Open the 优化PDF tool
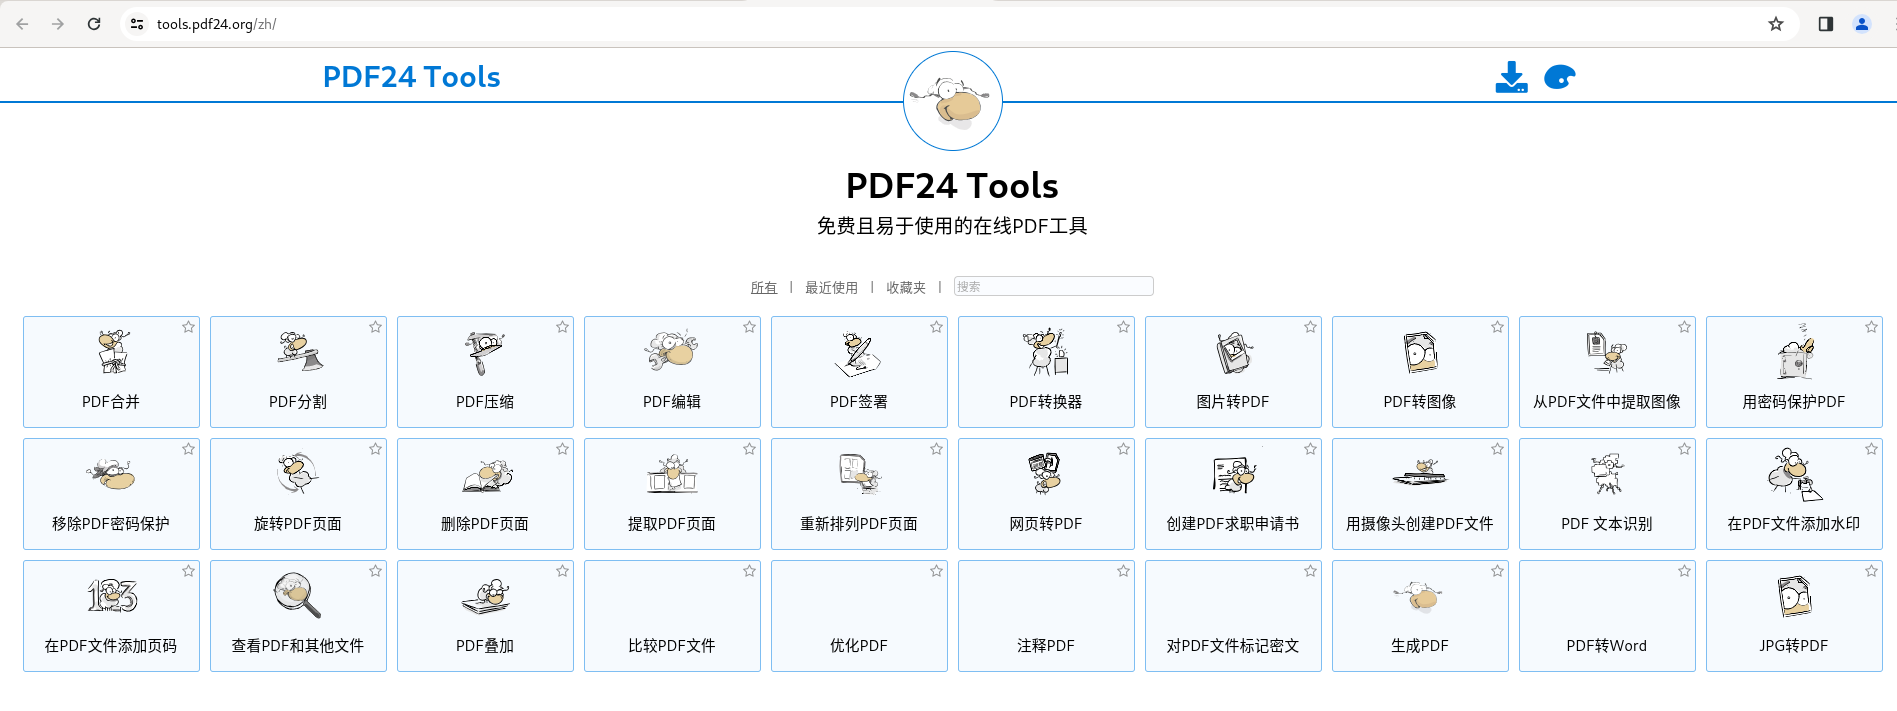Screen dimensions: 1897x711 [x=859, y=616]
